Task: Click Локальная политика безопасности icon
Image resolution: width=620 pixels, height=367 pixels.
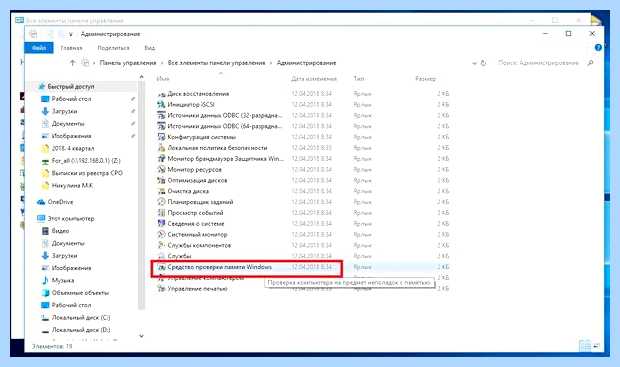Action: point(161,148)
